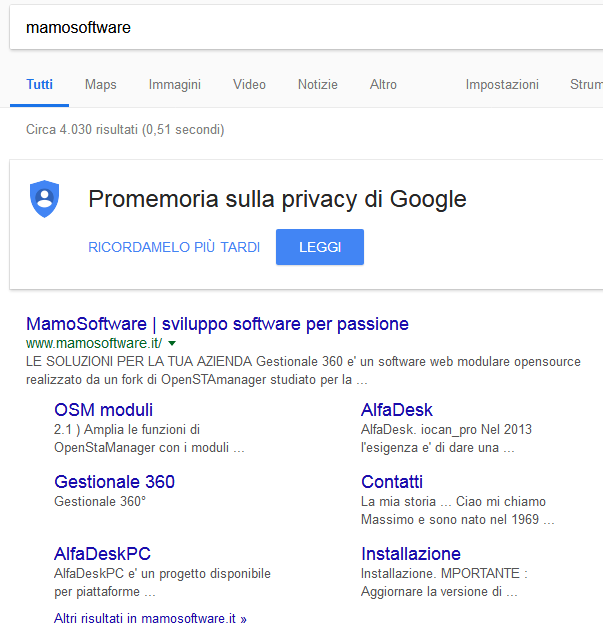This screenshot has width=603, height=644.
Task: Select the Tutti tab
Action: click(x=40, y=85)
